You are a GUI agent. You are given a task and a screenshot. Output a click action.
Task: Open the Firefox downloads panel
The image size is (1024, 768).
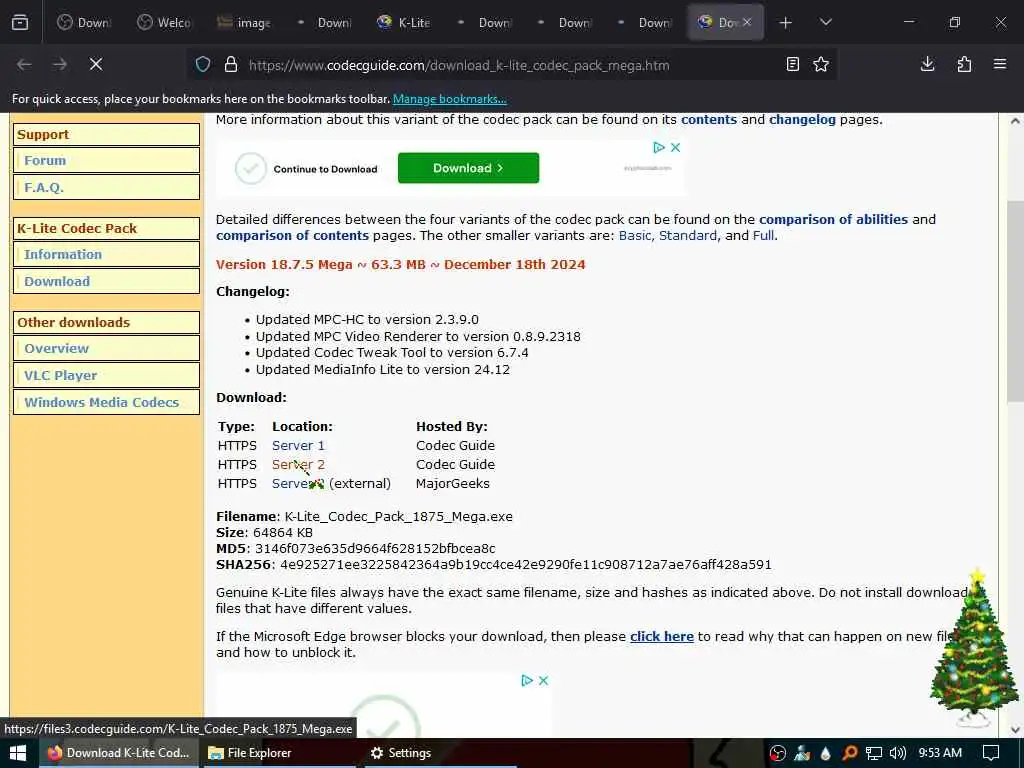pos(927,64)
